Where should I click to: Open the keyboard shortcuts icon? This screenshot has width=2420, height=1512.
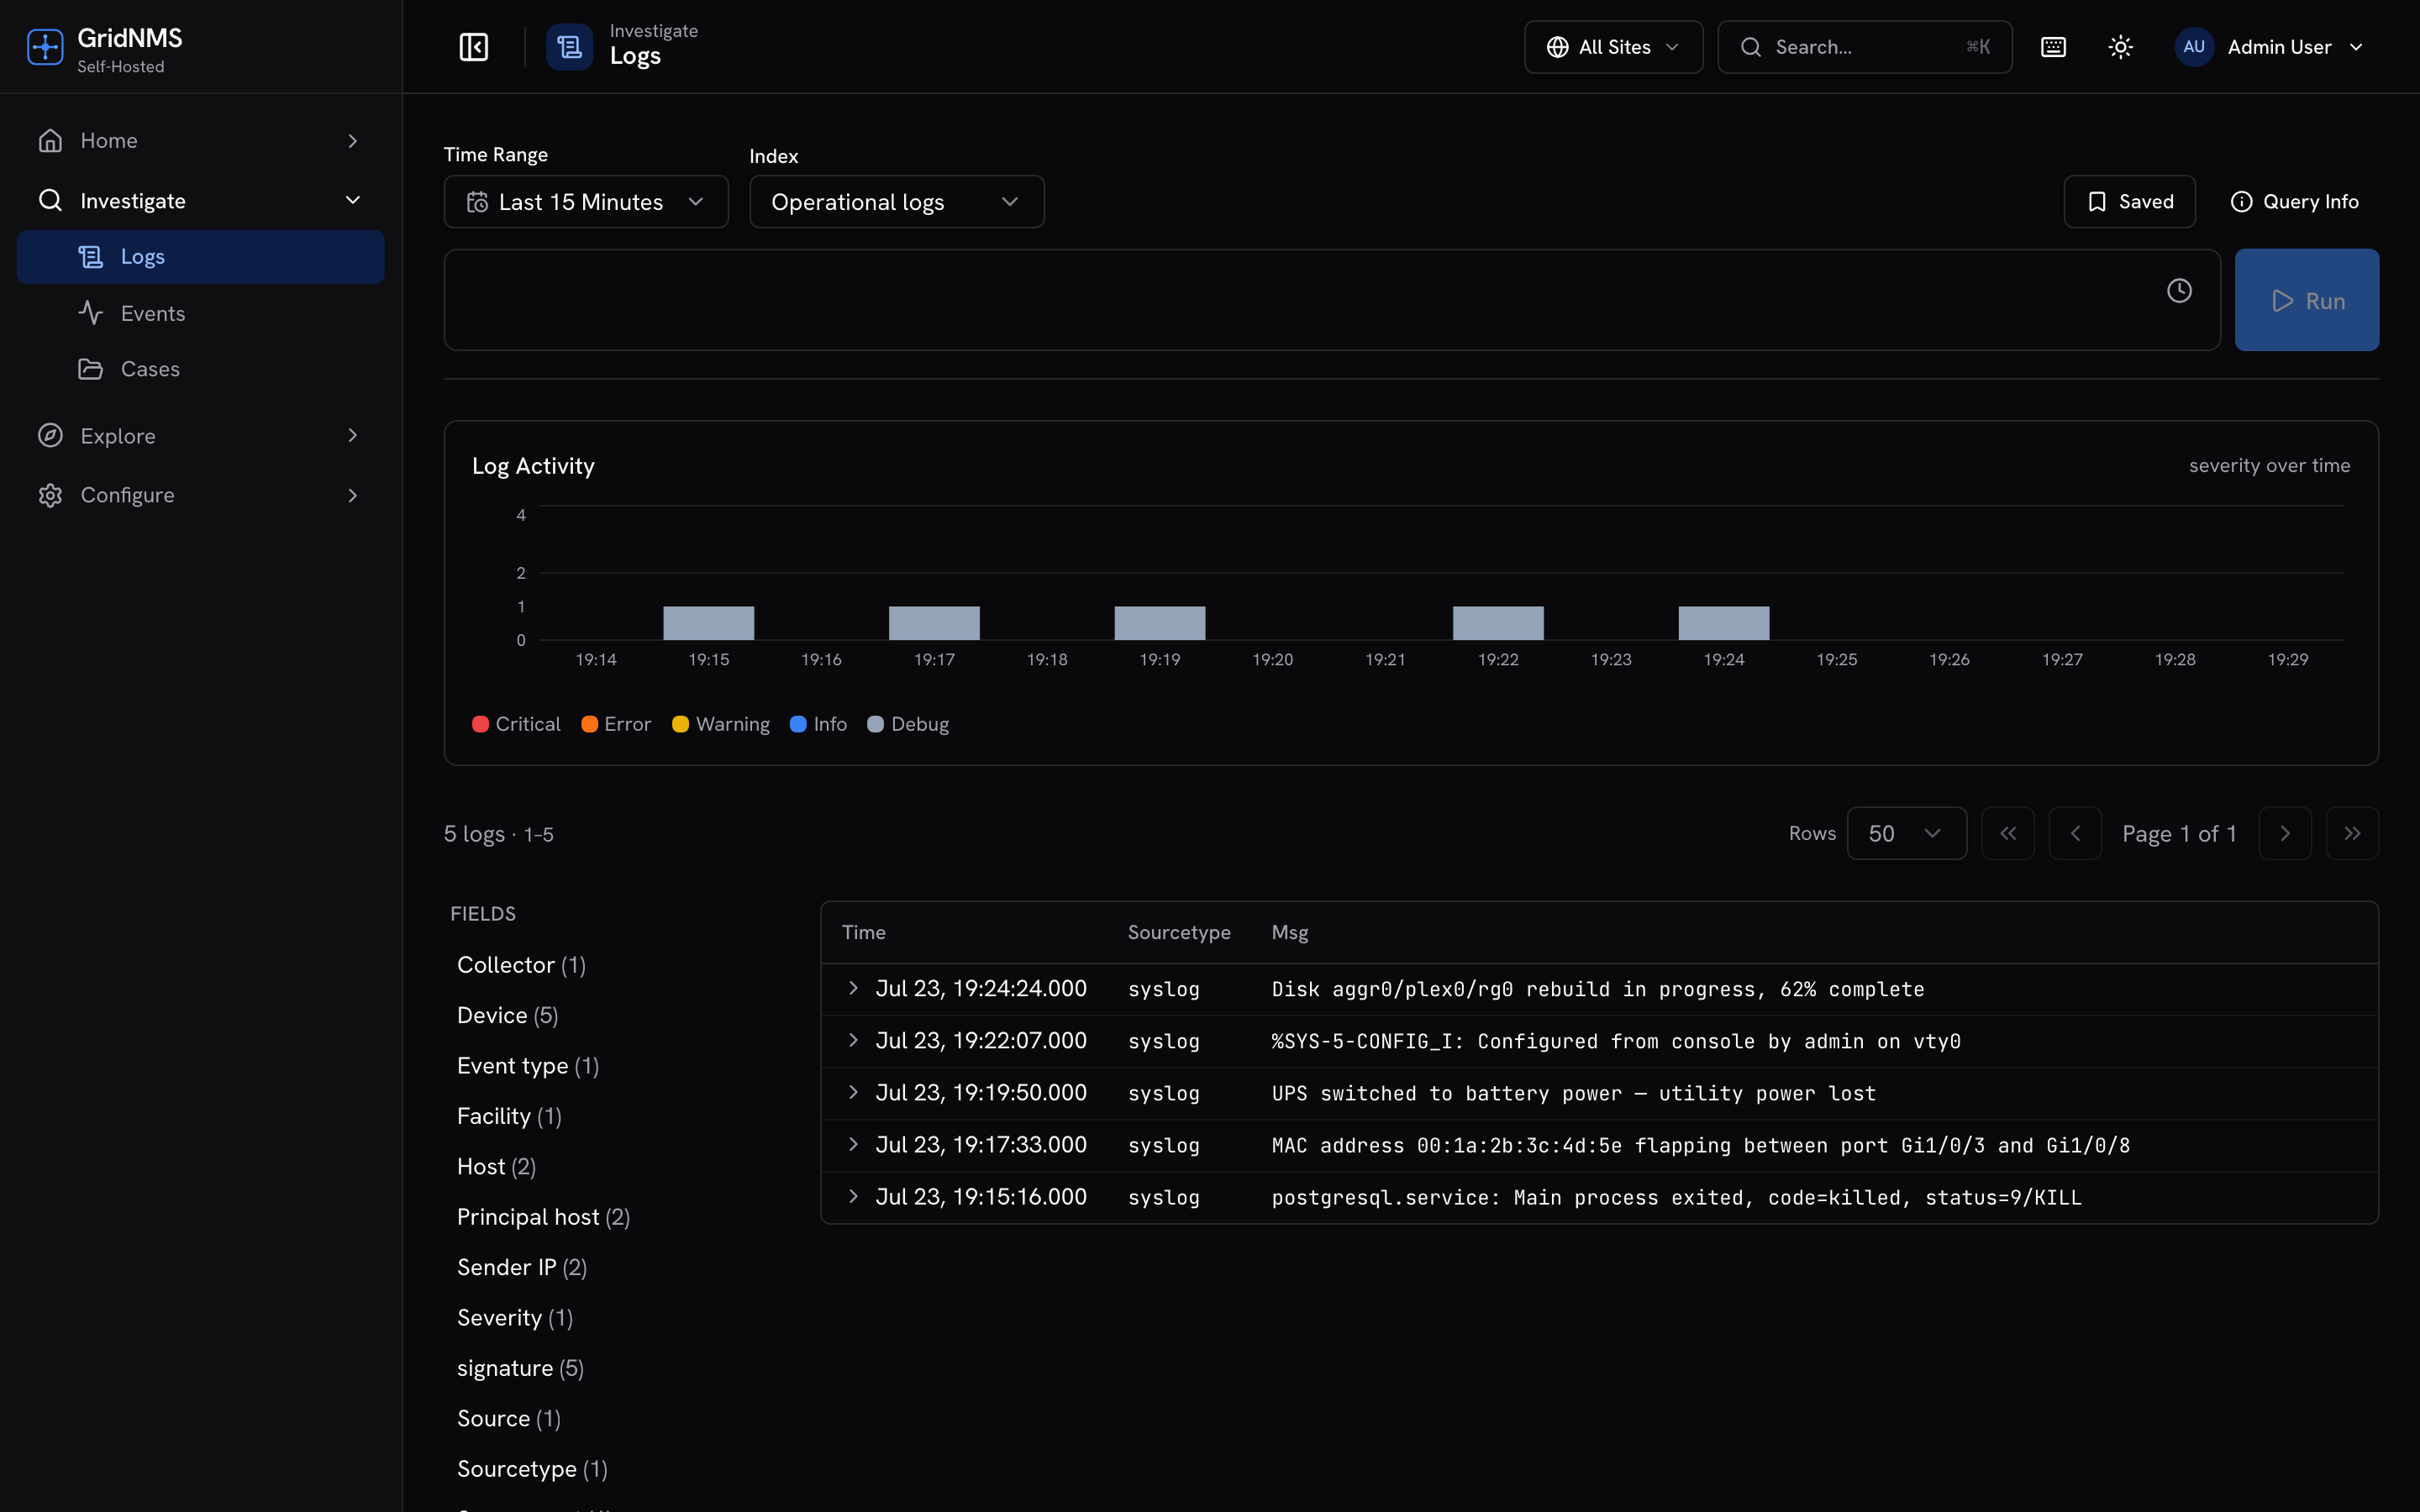pyautogui.click(x=2053, y=47)
